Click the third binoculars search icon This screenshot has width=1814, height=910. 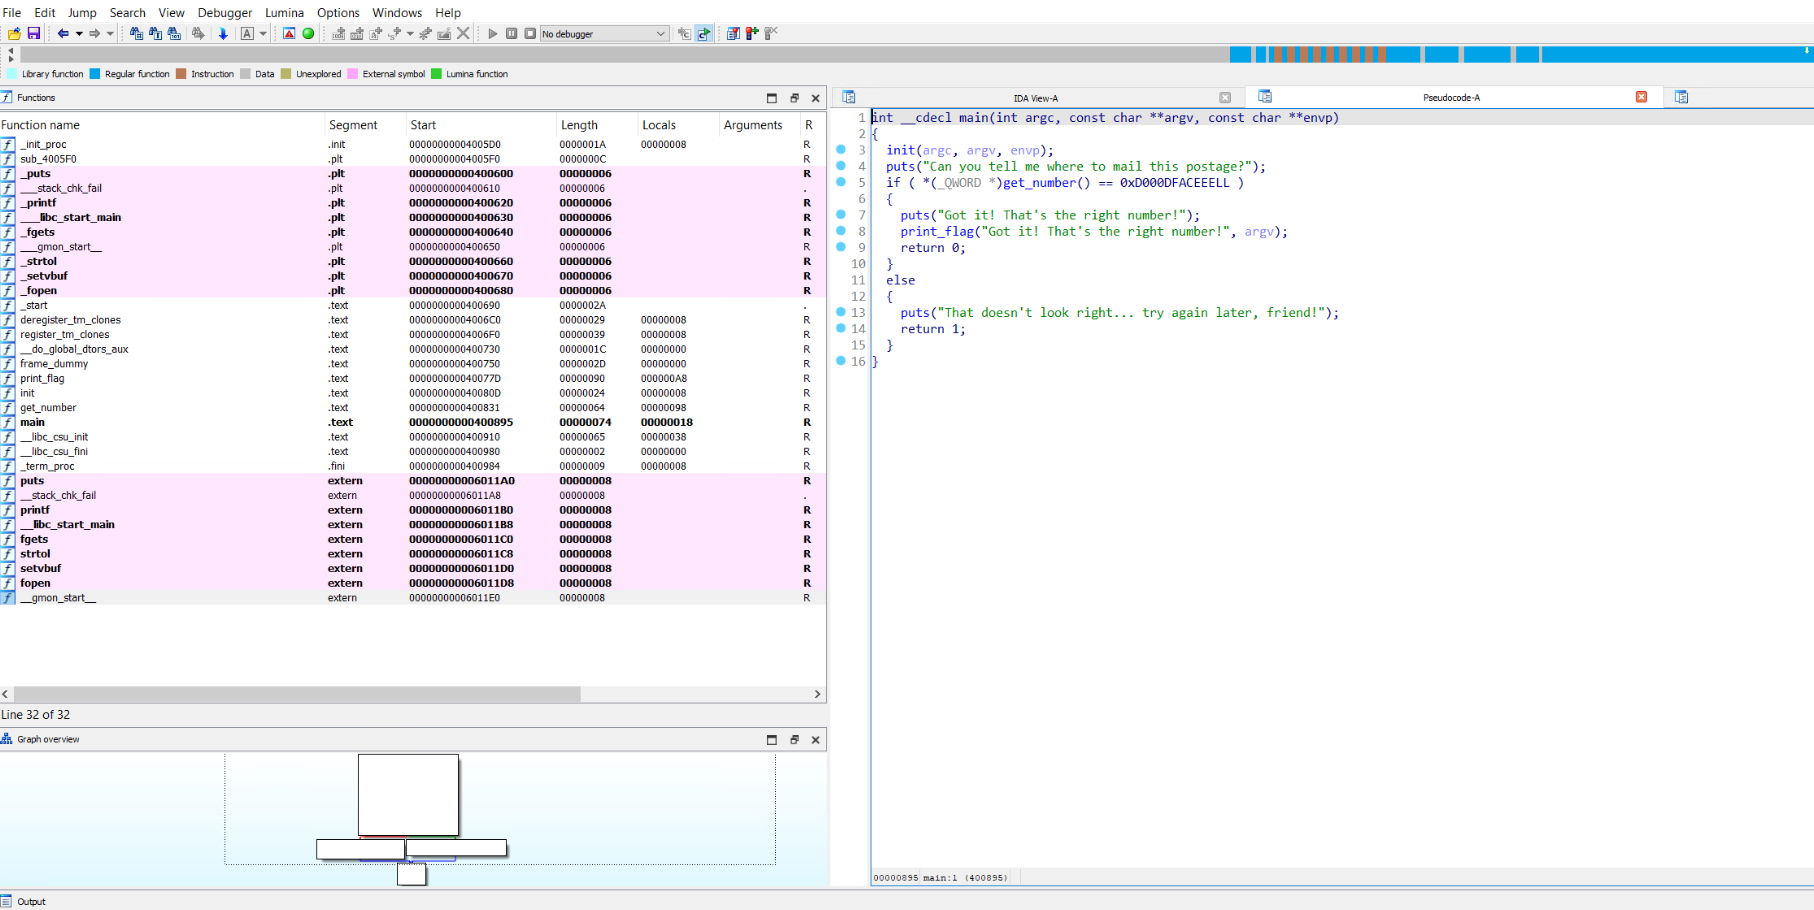[174, 33]
